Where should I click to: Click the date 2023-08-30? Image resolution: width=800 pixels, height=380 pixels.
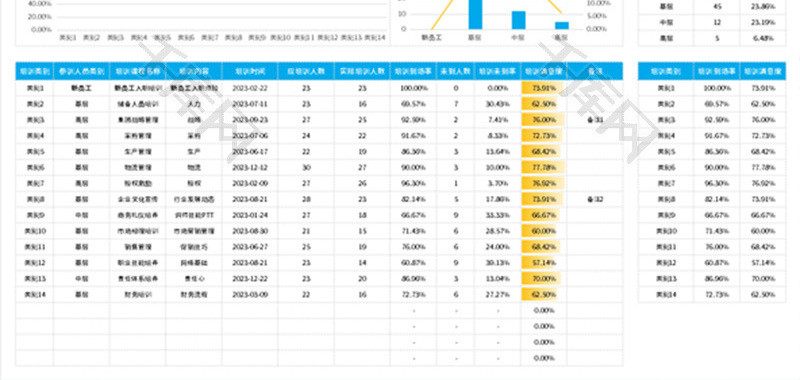point(249,231)
